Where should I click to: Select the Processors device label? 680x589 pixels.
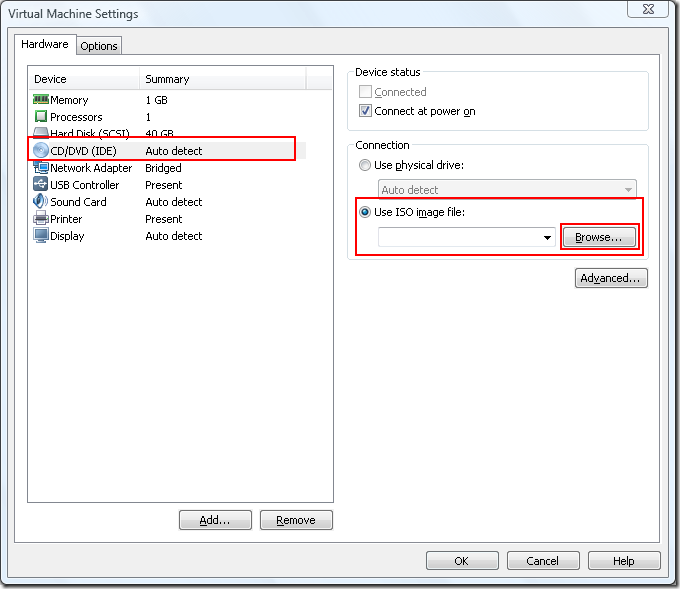pos(76,117)
